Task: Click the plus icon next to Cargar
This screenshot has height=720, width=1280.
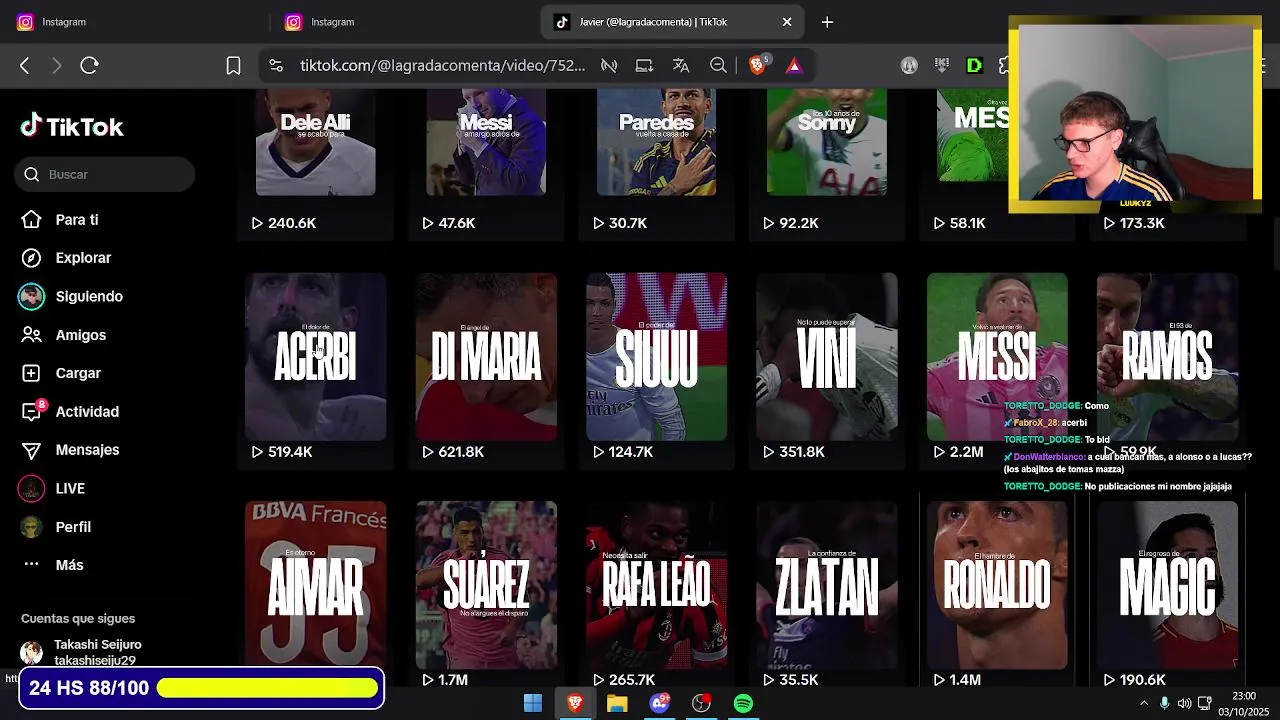Action: (x=31, y=373)
